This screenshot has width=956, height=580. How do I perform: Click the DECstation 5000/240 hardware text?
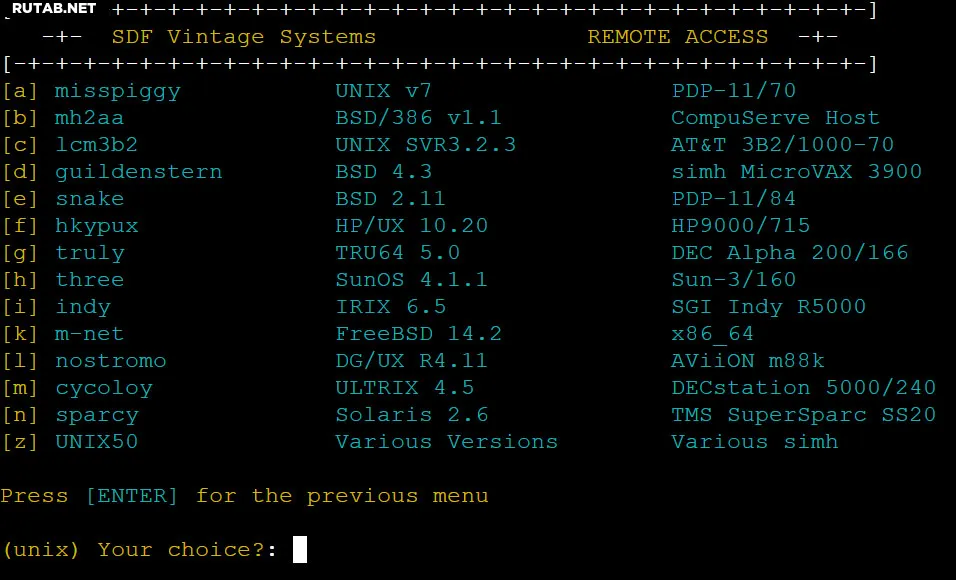pos(803,388)
